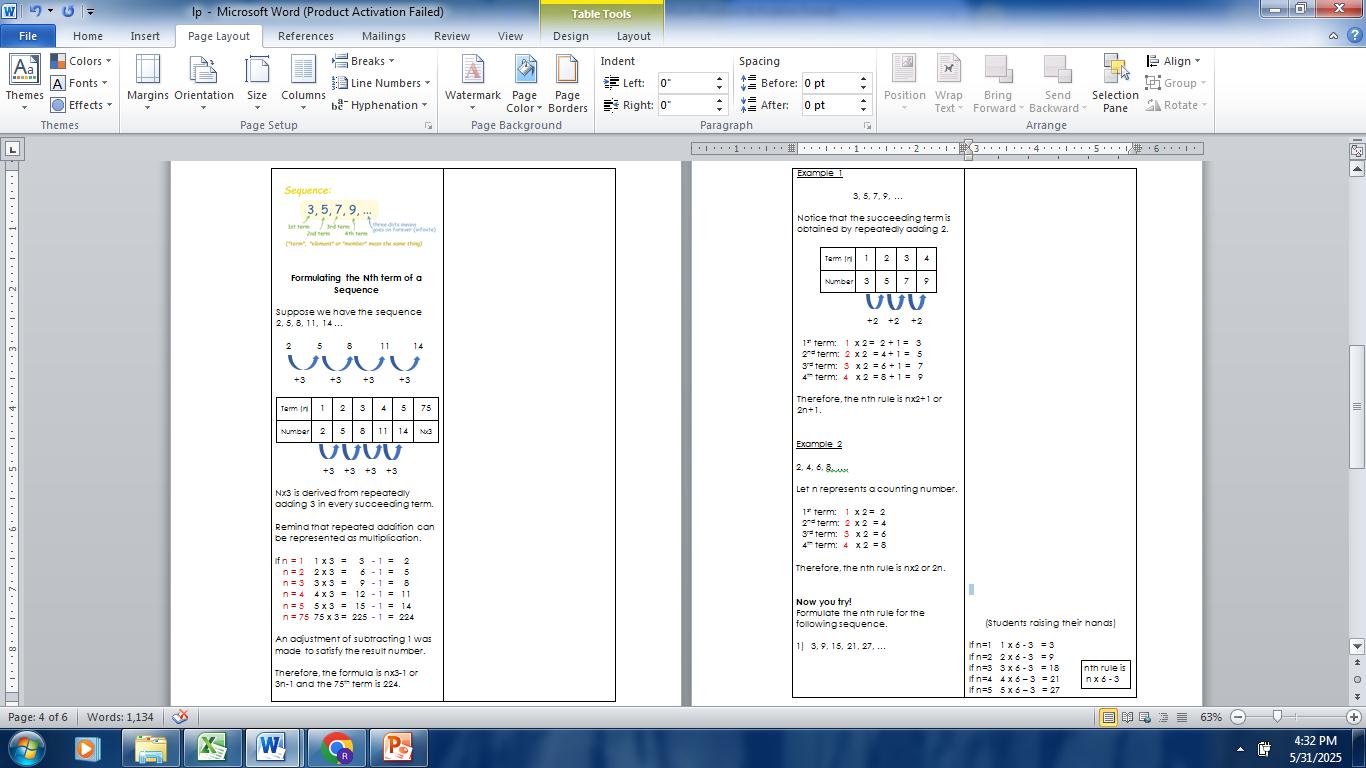Launch Windows Media Player from taskbar
1366x768 pixels.
pos(86,748)
